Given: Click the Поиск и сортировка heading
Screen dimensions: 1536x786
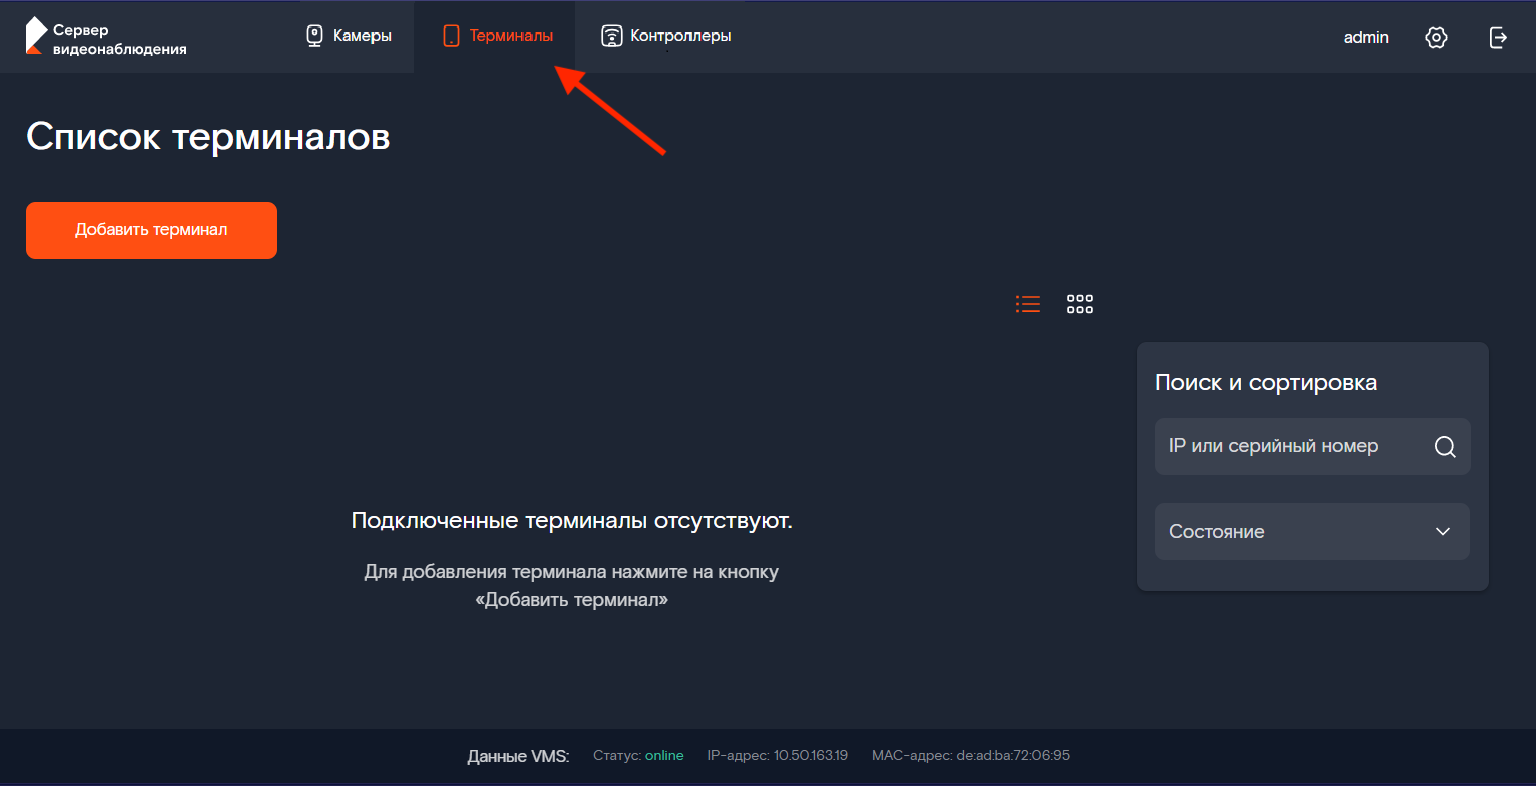Looking at the screenshot, I should pyautogui.click(x=1266, y=382).
